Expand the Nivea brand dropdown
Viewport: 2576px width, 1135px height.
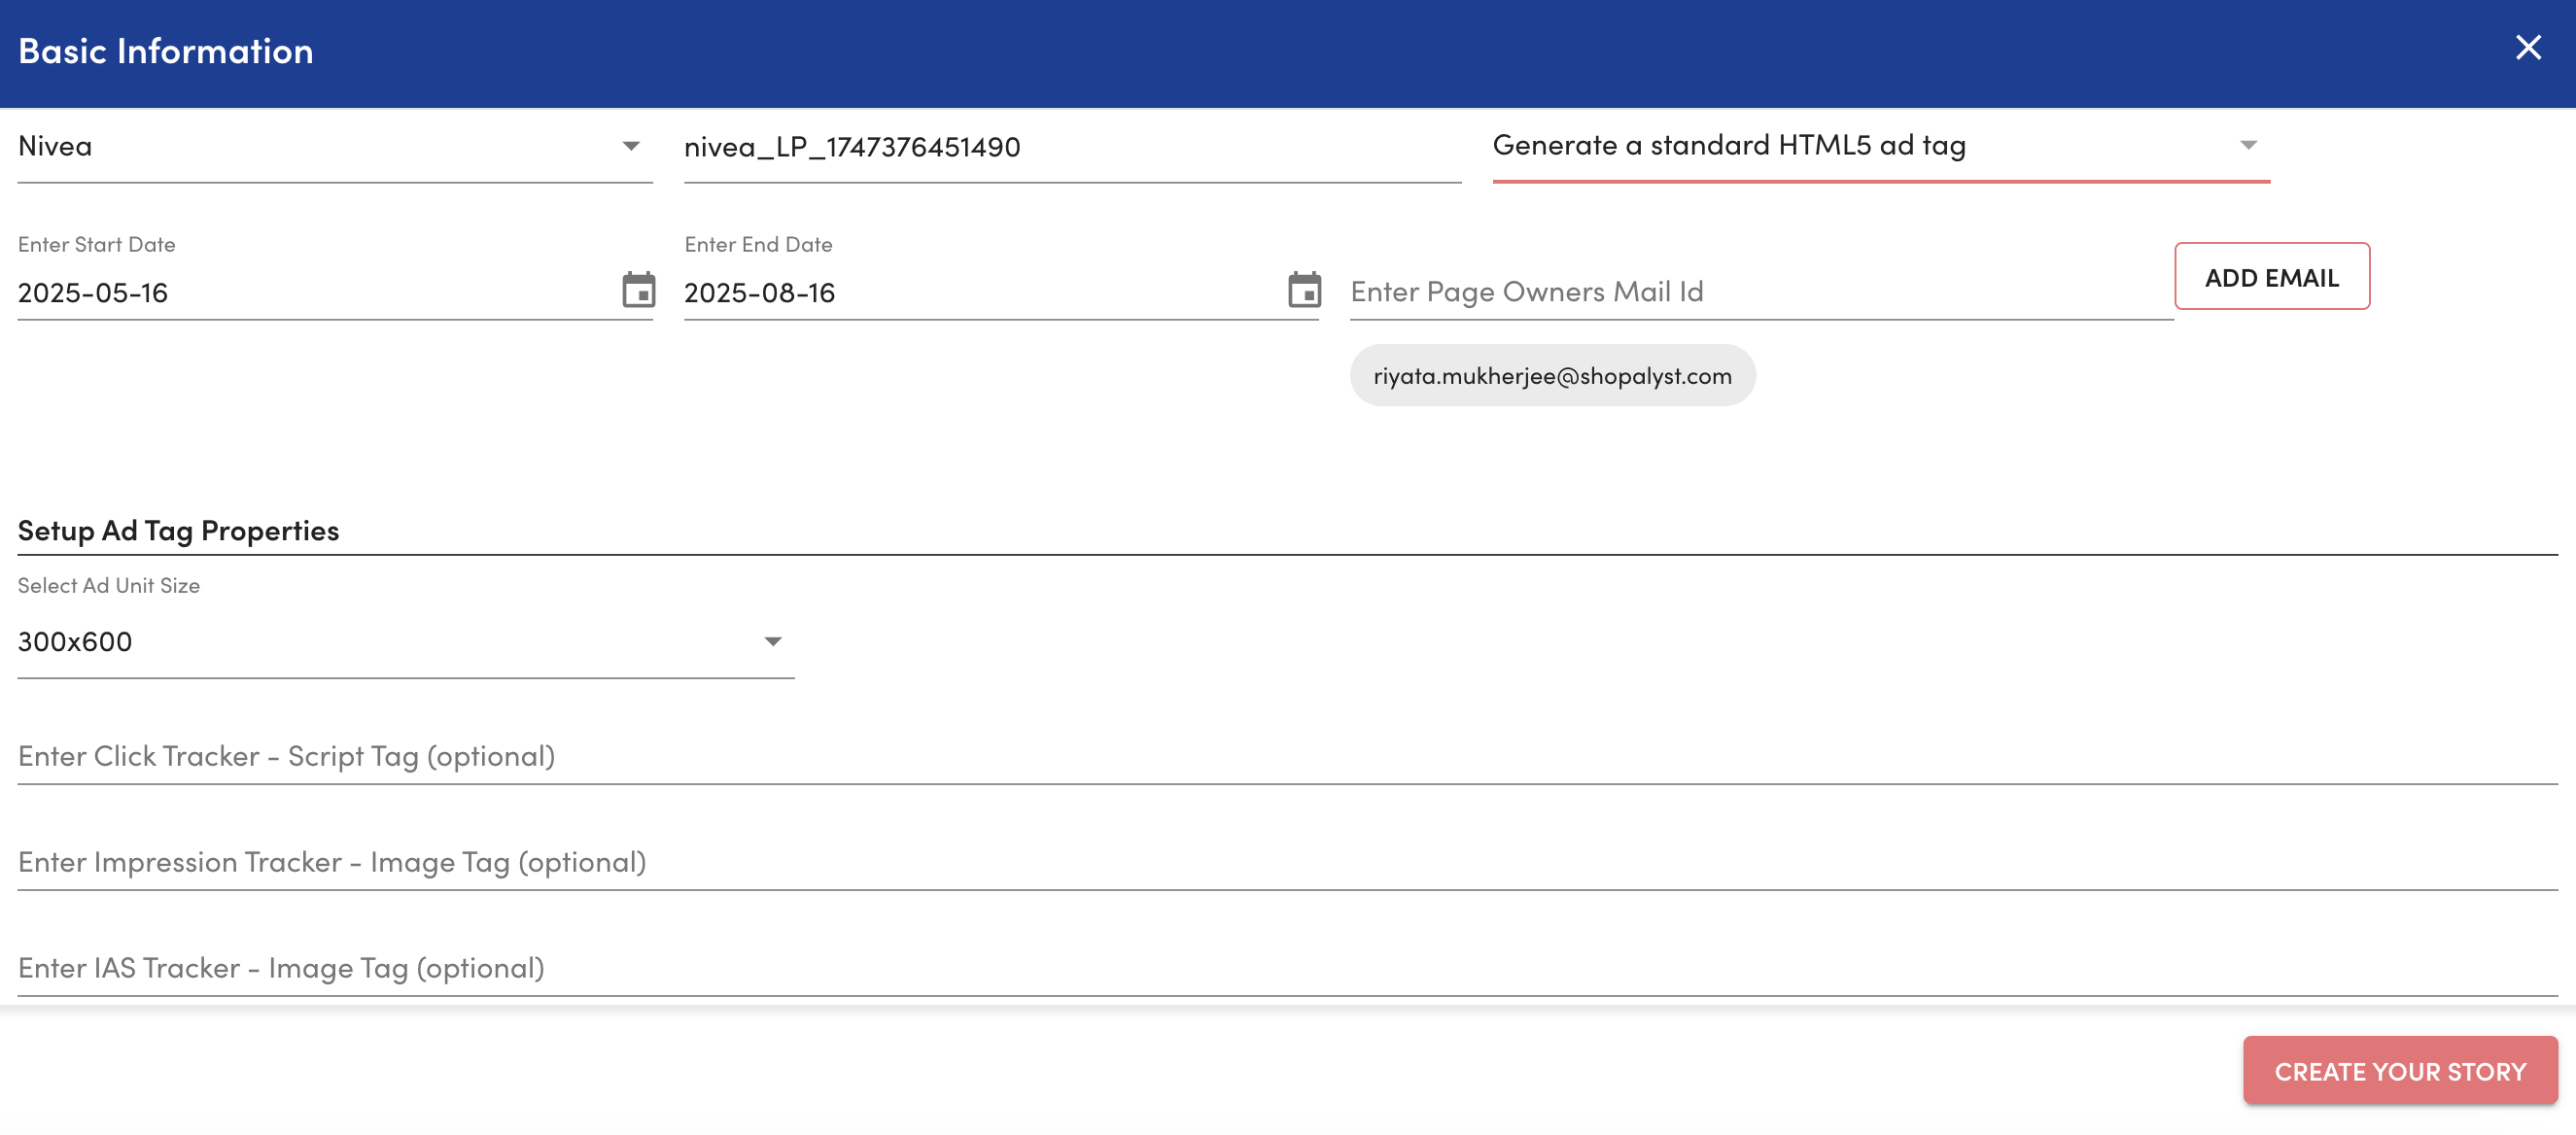tap(630, 146)
